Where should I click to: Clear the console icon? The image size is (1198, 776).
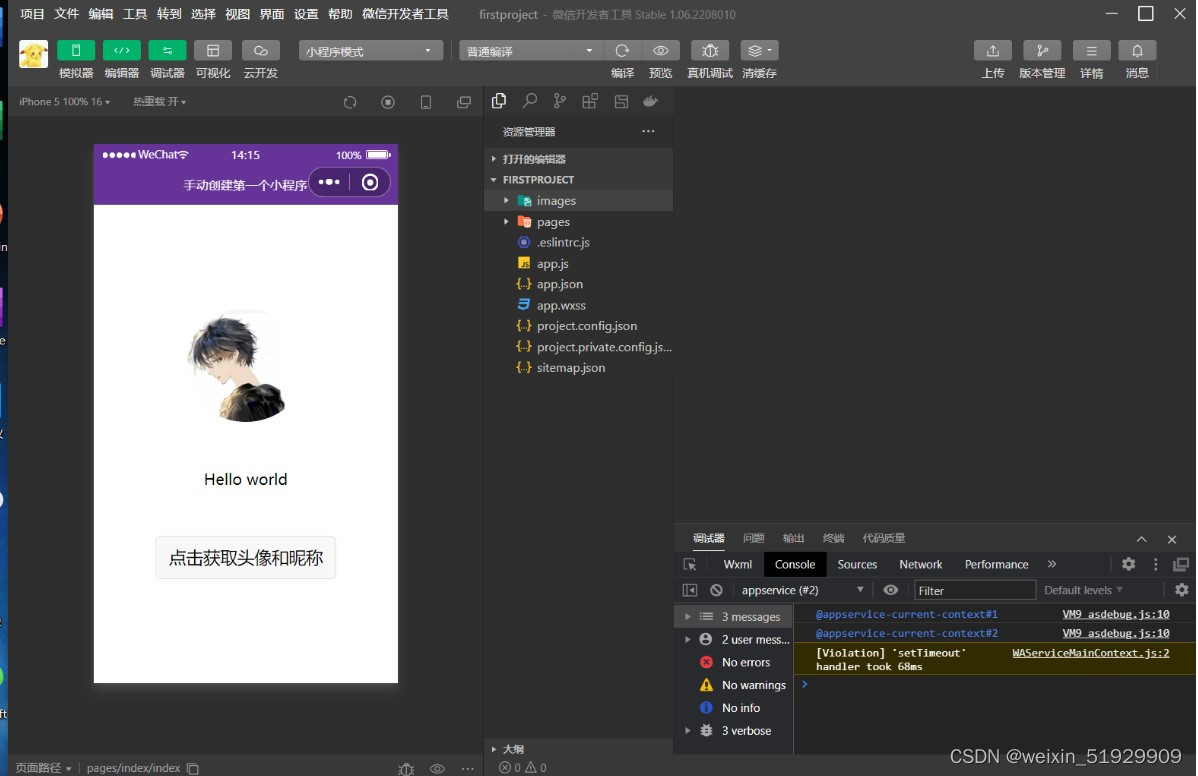pyautogui.click(x=716, y=590)
